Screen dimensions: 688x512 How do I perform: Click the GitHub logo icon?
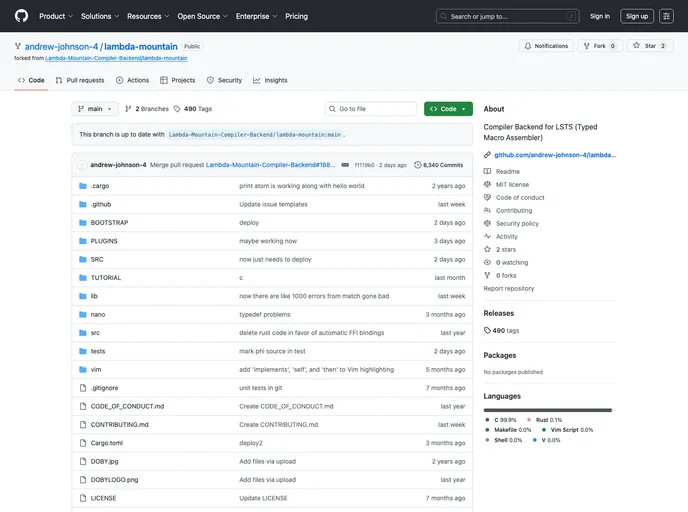pyautogui.click(x=21, y=16)
